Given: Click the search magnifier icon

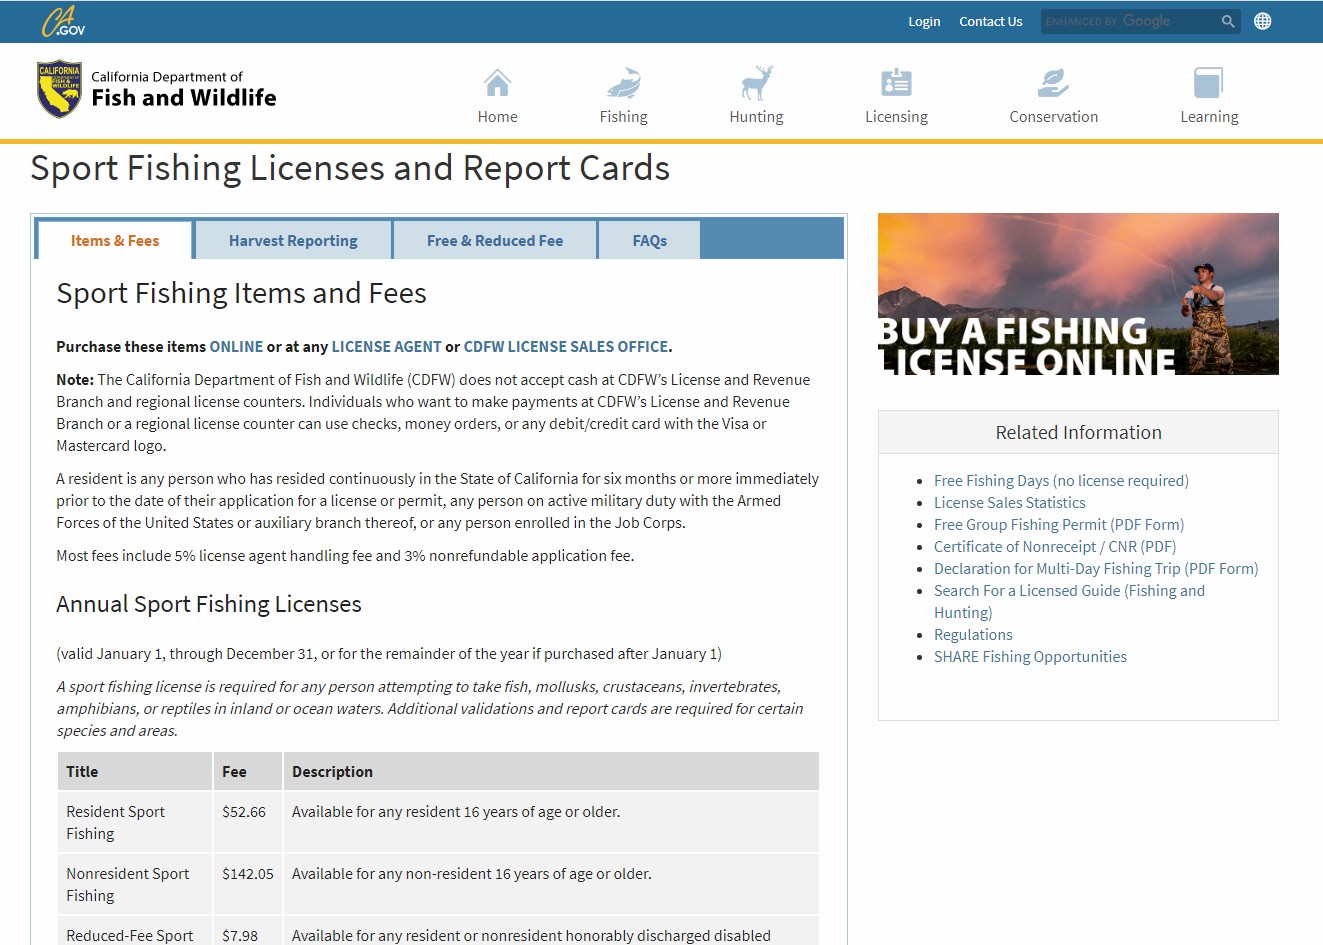Looking at the screenshot, I should tap(1228, 21).
